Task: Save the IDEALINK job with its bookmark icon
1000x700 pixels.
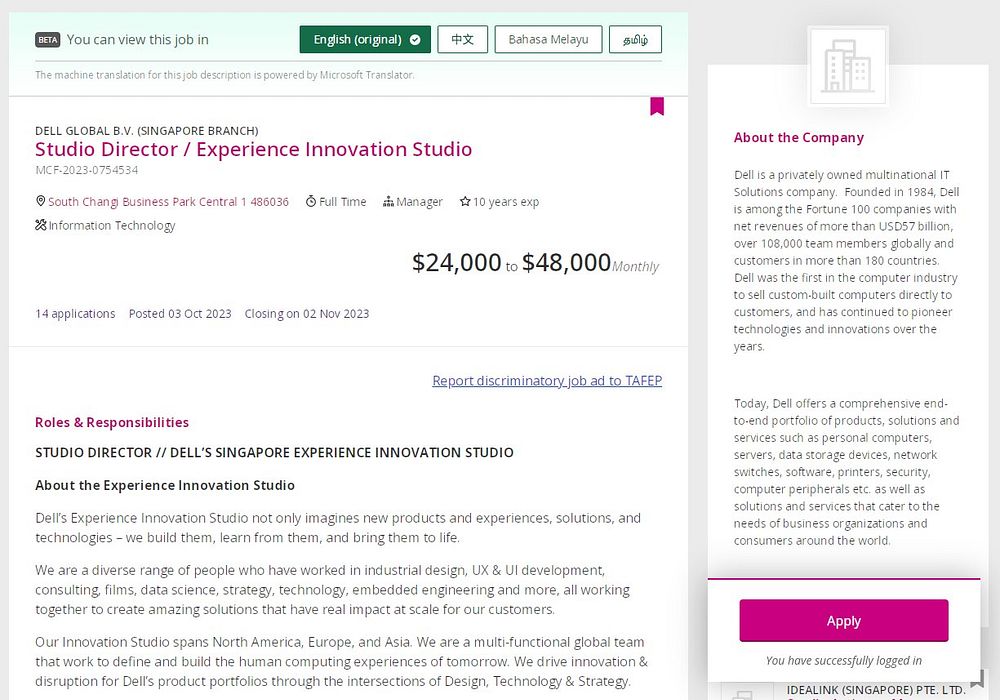Action: point(977,682)
